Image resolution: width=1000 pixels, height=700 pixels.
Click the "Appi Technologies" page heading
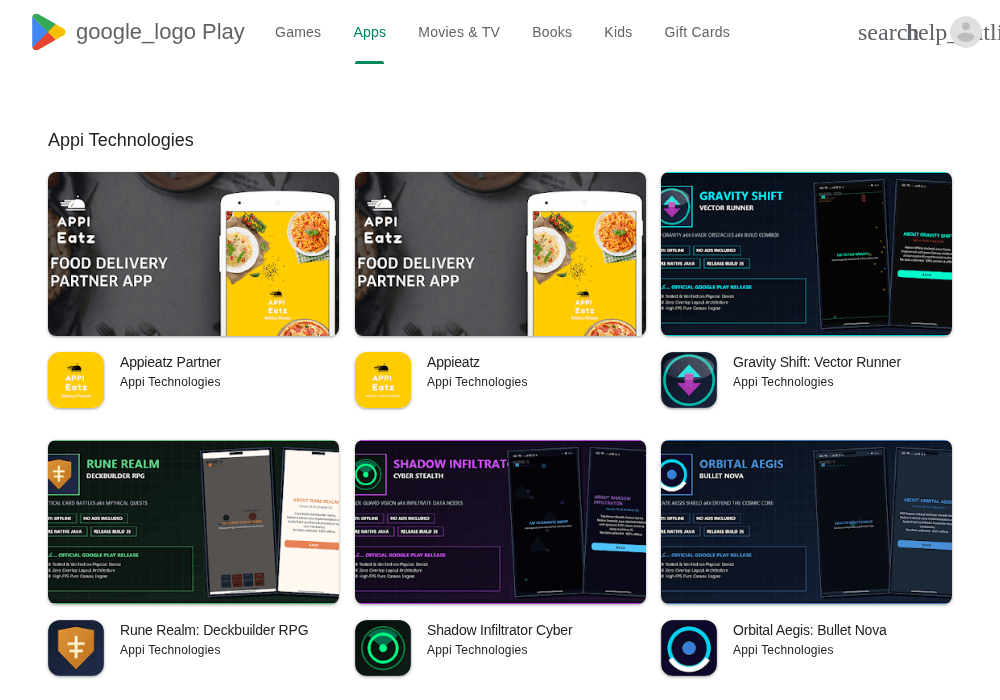tap(121, 140)
